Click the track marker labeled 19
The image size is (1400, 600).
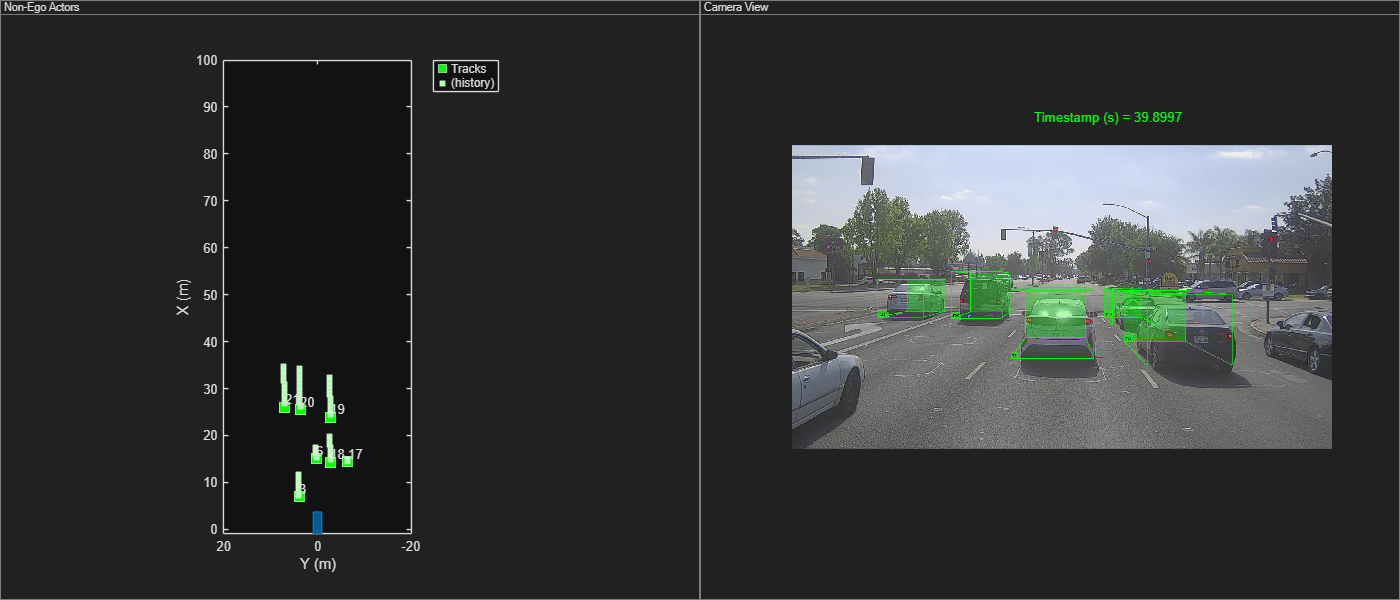[330, 417]
